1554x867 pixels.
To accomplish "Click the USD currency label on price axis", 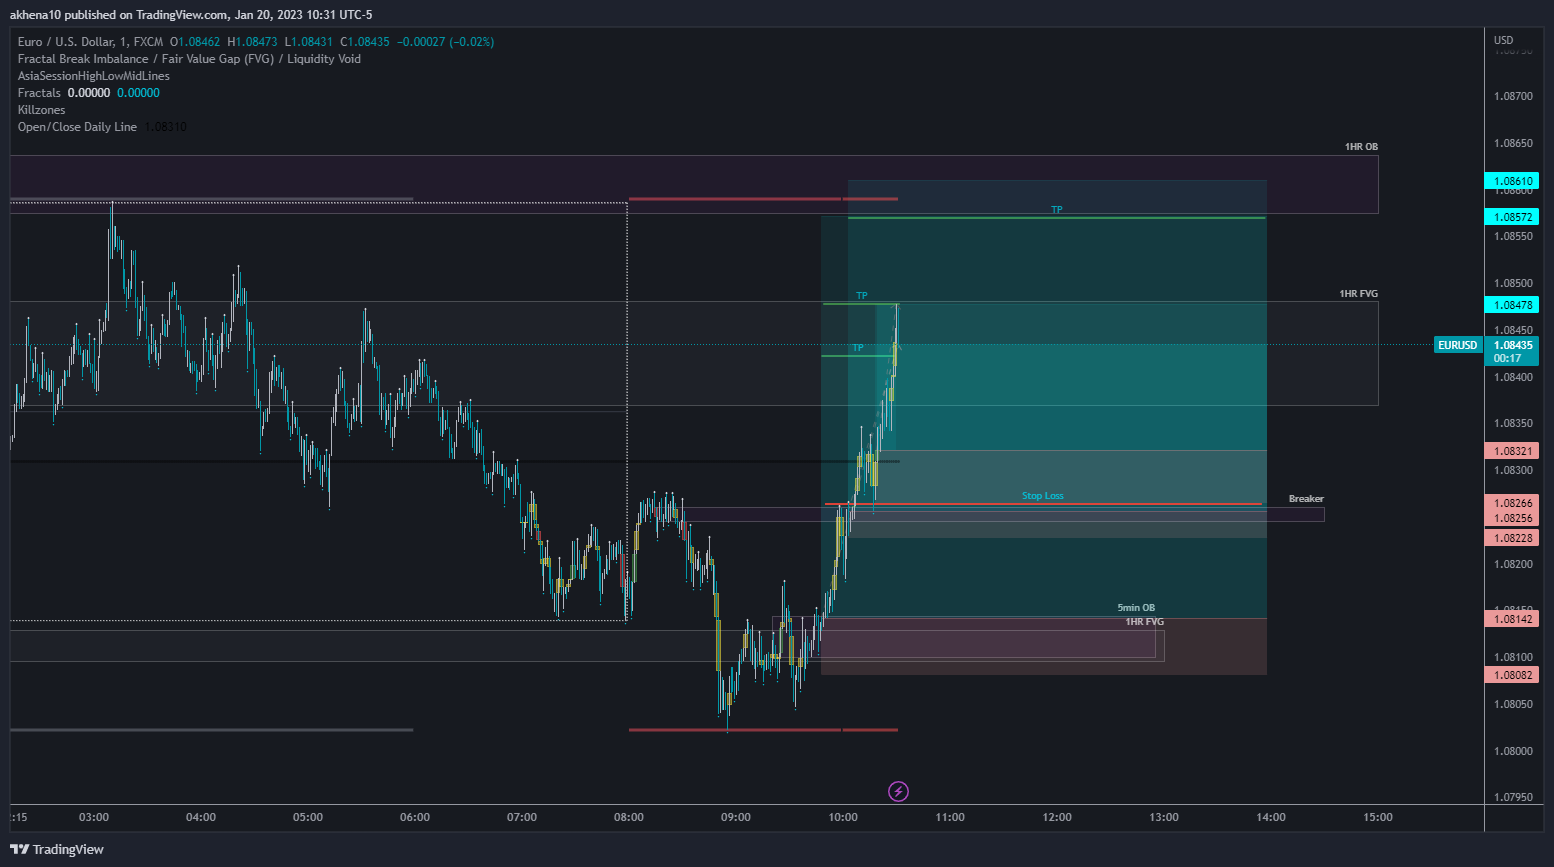I will (x=1504, y=40).
